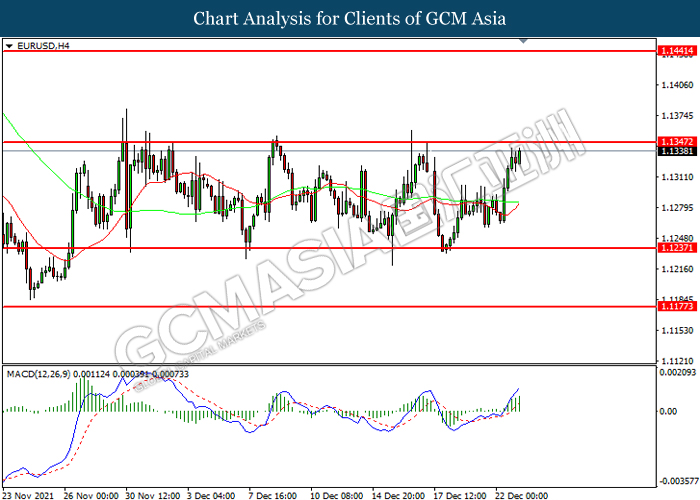This screenshot has width=700, height=500.
Task: Click the 1.14414 resistance level label
Action: 677,51
